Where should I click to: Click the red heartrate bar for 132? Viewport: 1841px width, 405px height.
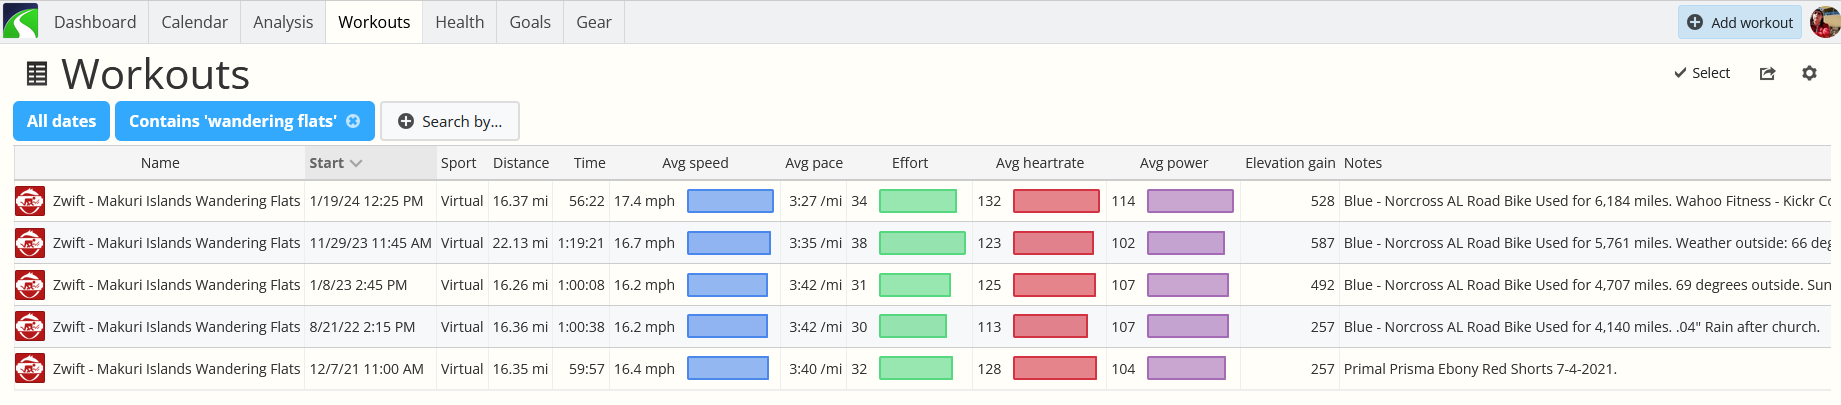(1056, 201)
